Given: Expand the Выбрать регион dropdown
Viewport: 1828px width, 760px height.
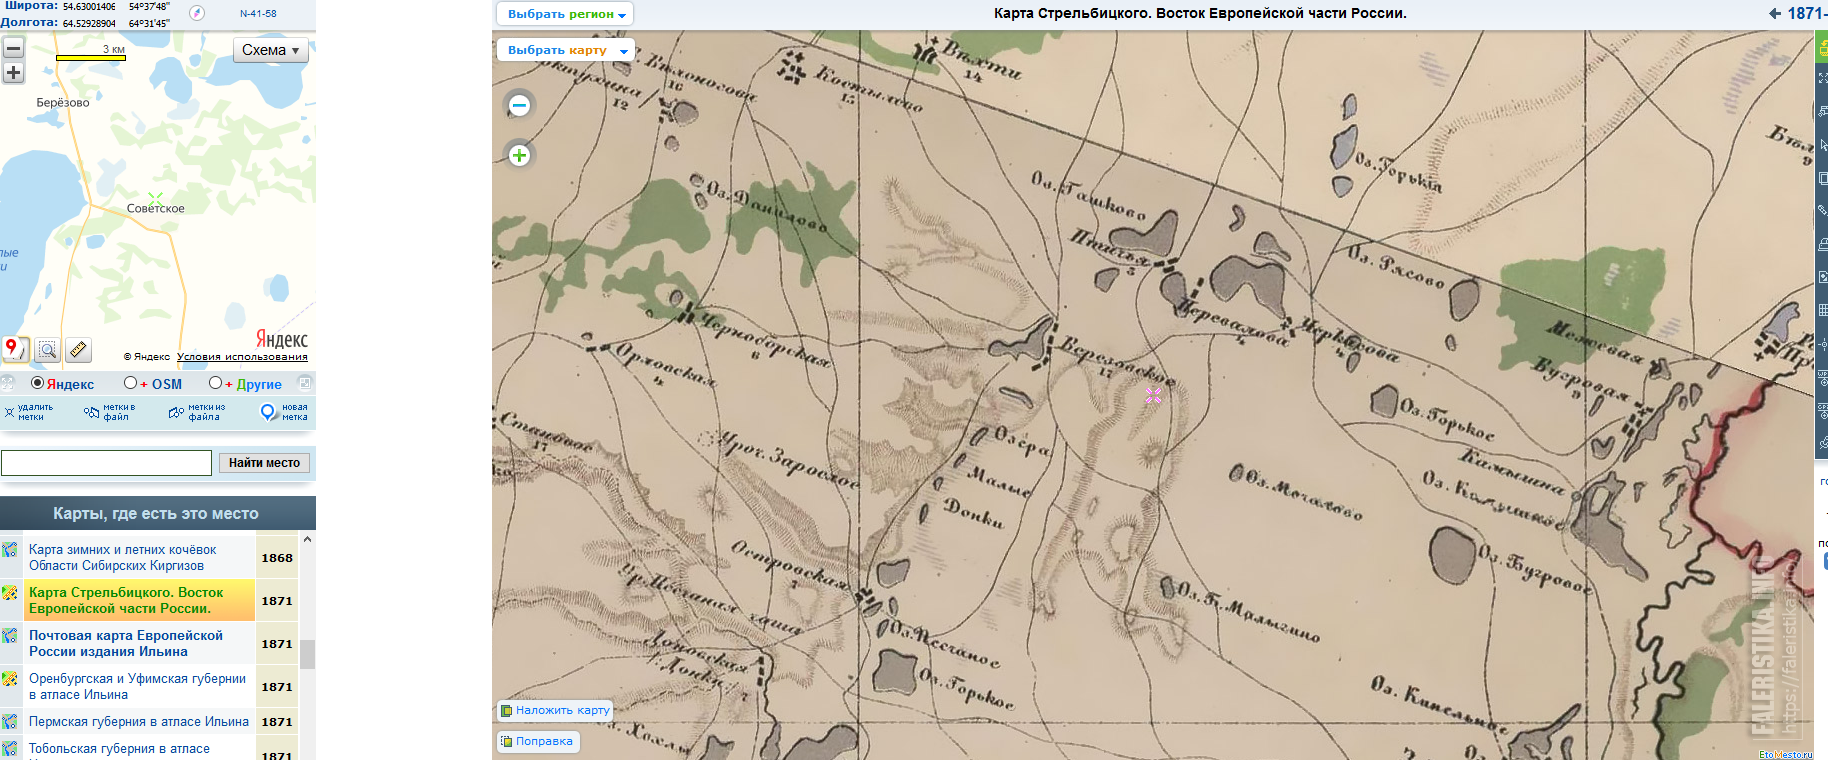Looking at the screenshot, I should point(565,14).
